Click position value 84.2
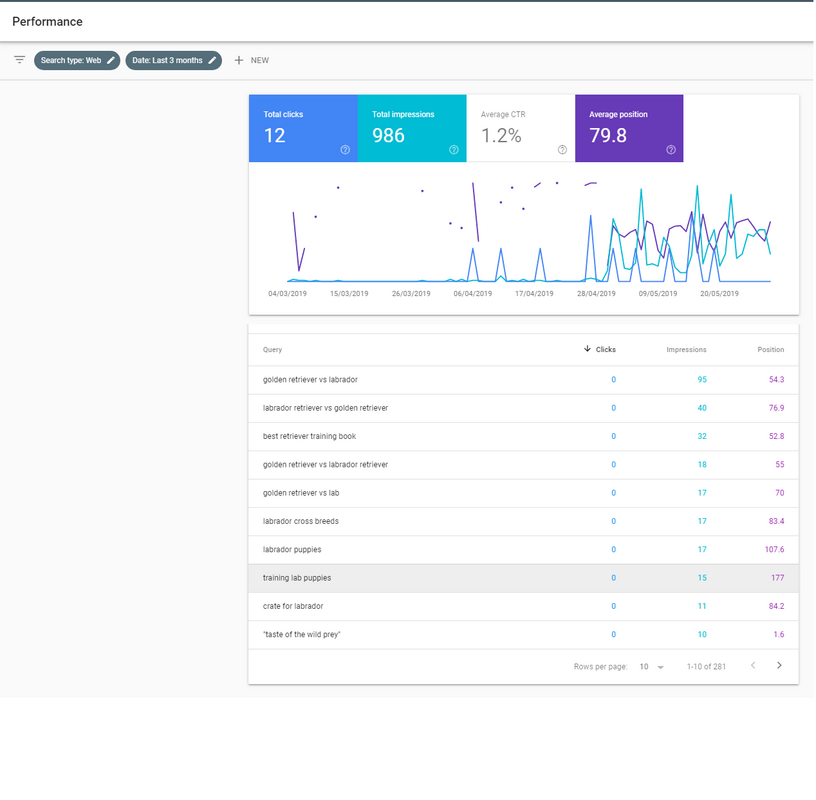 click(776, 606)
